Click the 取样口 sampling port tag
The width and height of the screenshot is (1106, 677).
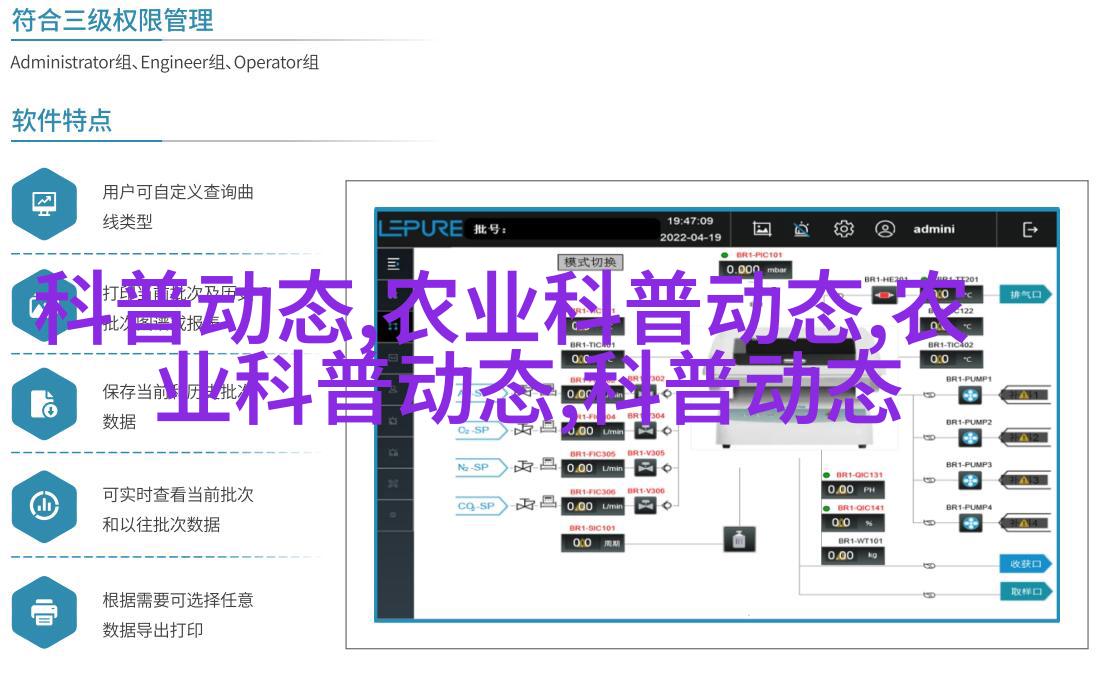click(x=1026, y=592)
